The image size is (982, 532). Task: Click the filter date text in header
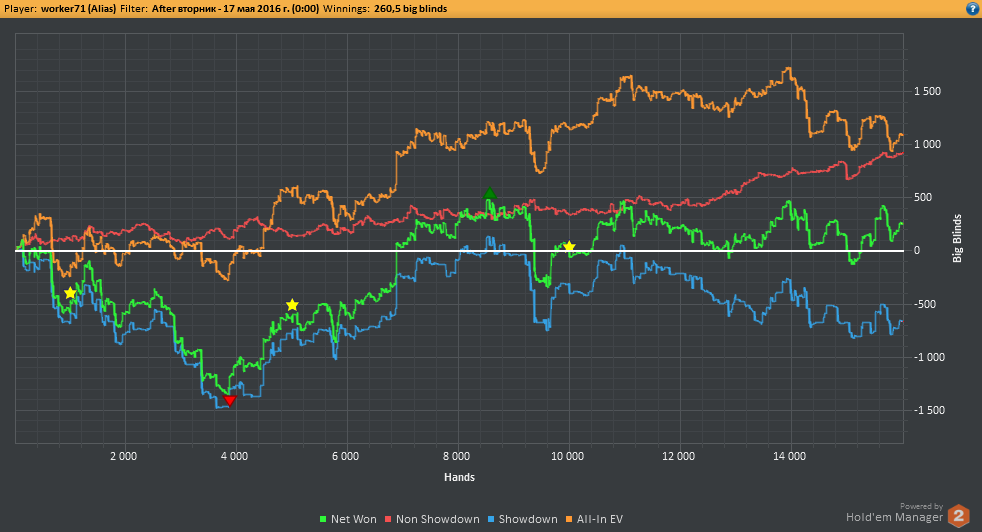point(235,9)
